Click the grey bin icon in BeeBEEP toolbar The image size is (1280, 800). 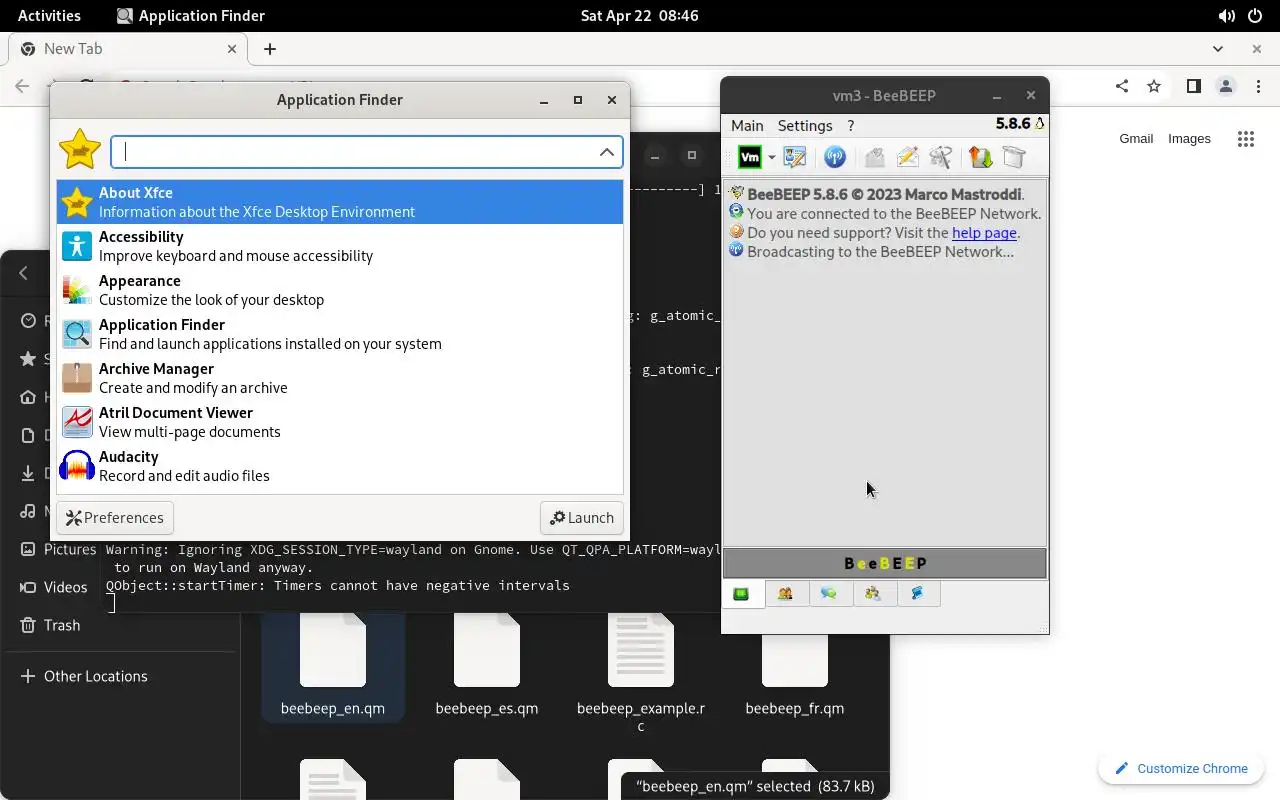tap(1014, 157)
